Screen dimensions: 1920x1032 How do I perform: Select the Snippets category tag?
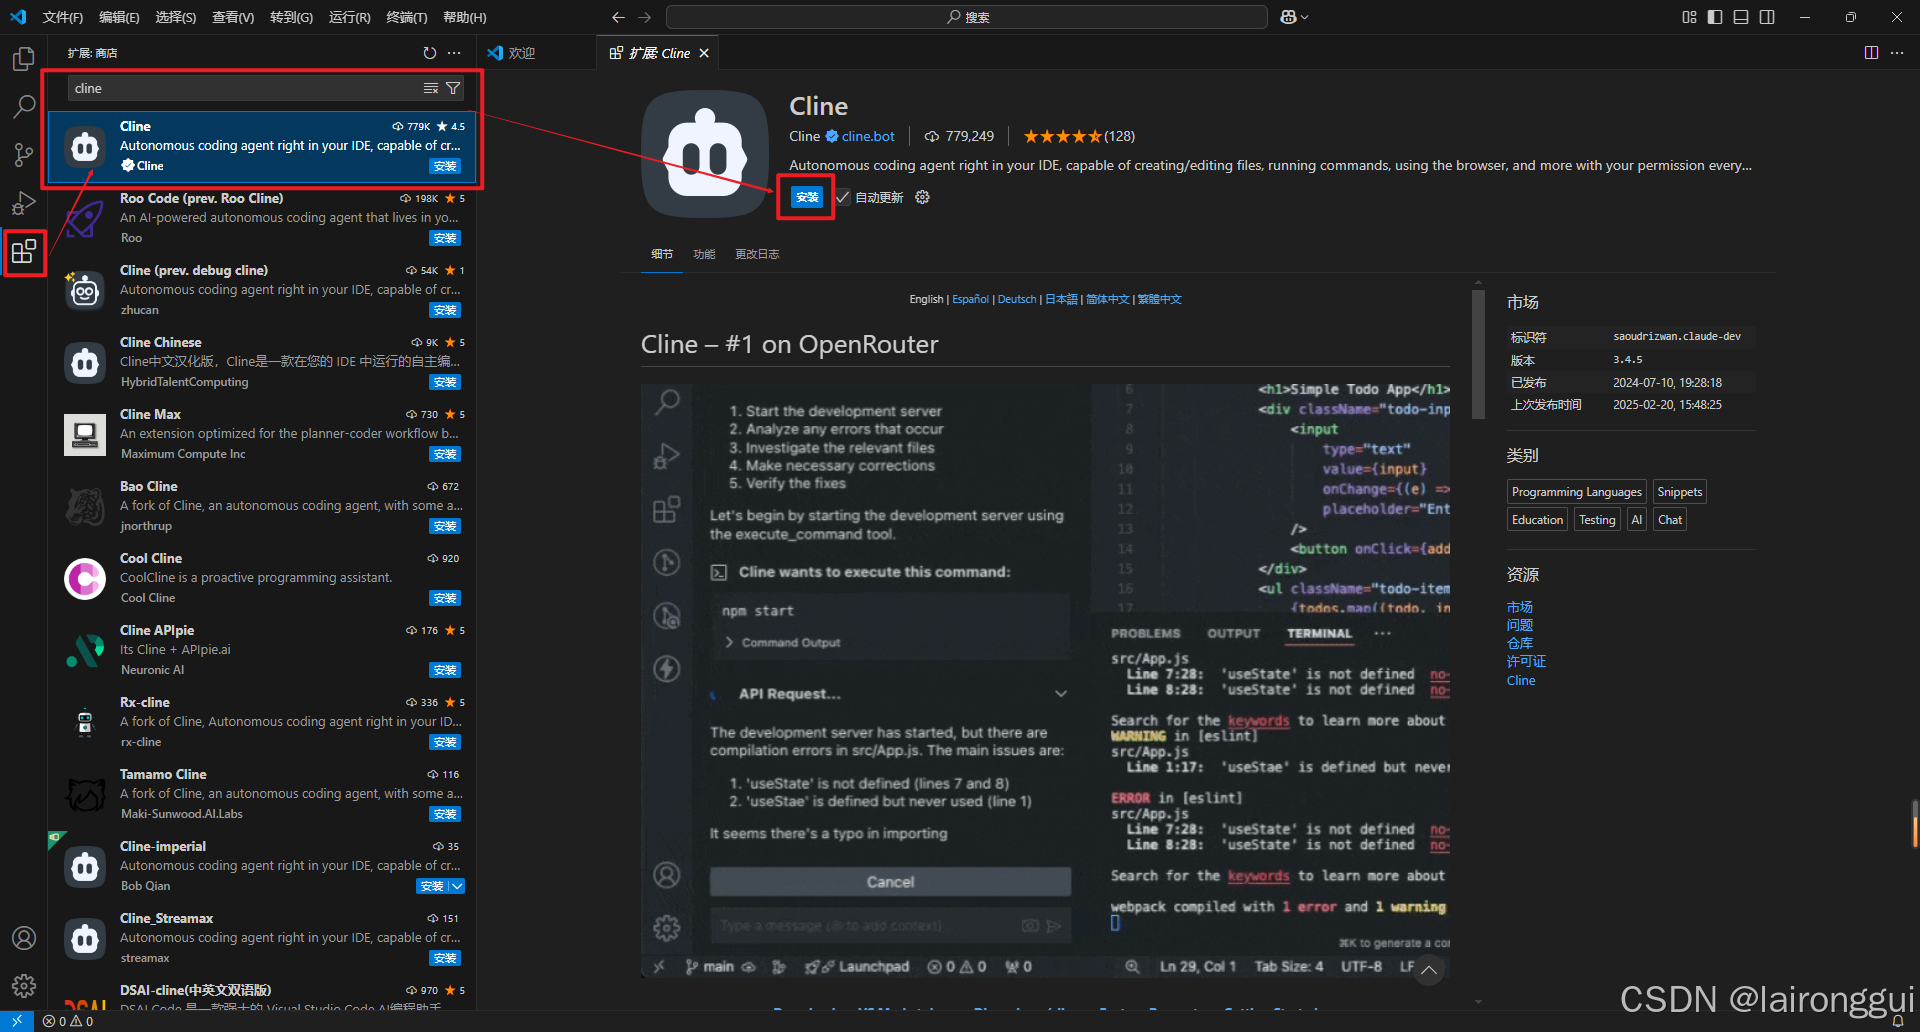[1680, 492]
